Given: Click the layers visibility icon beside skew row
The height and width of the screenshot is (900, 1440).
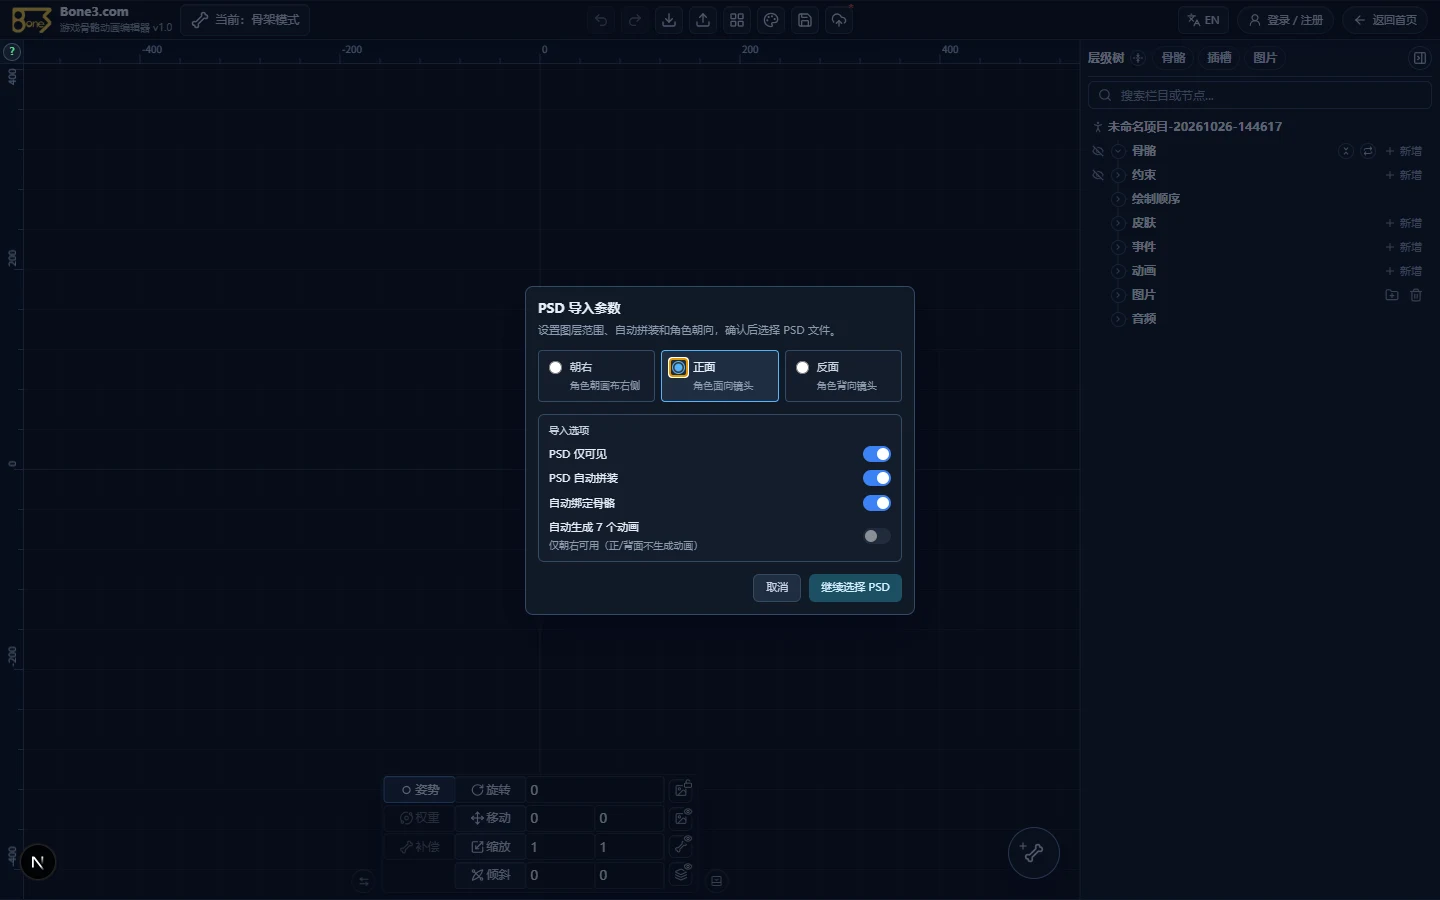Looking at the screenshot, I should [x=682, y=874].
